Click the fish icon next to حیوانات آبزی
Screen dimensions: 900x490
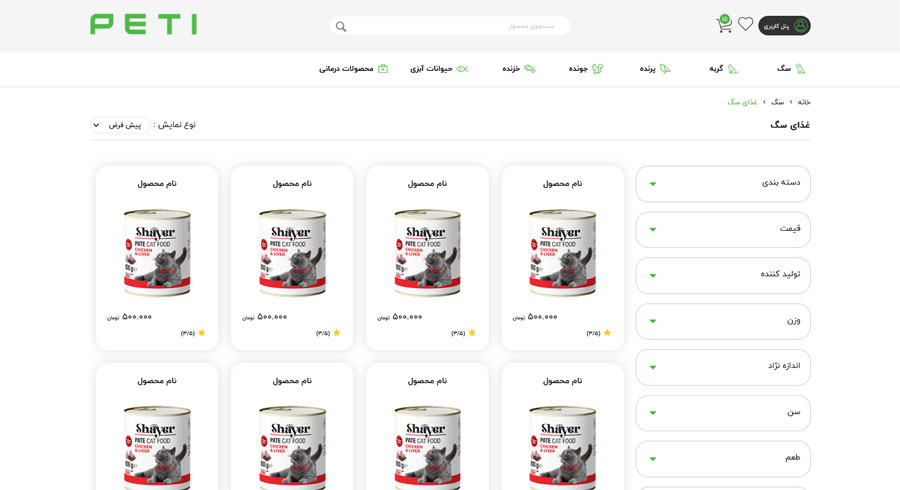coord(462,69)
